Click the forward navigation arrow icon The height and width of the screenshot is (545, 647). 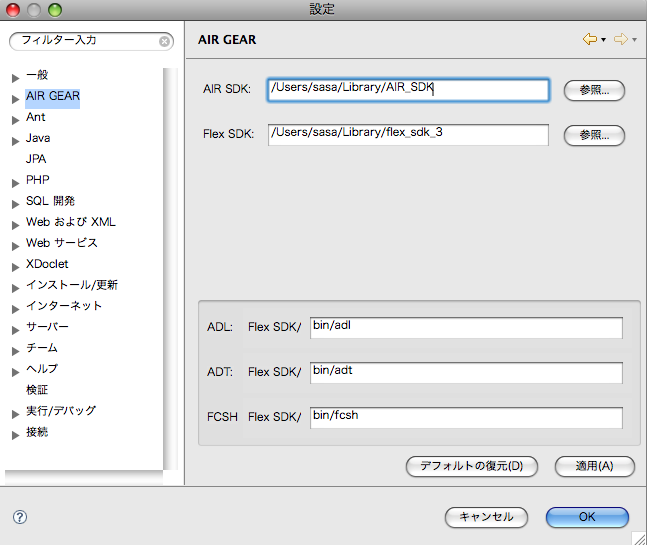click(620, 40)
